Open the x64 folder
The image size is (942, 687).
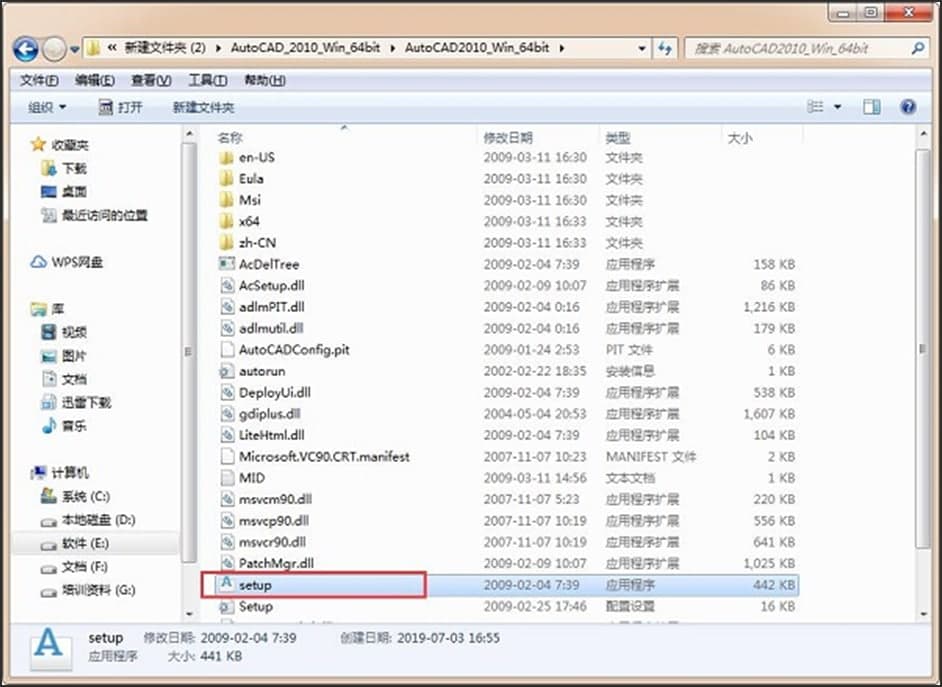248,221
